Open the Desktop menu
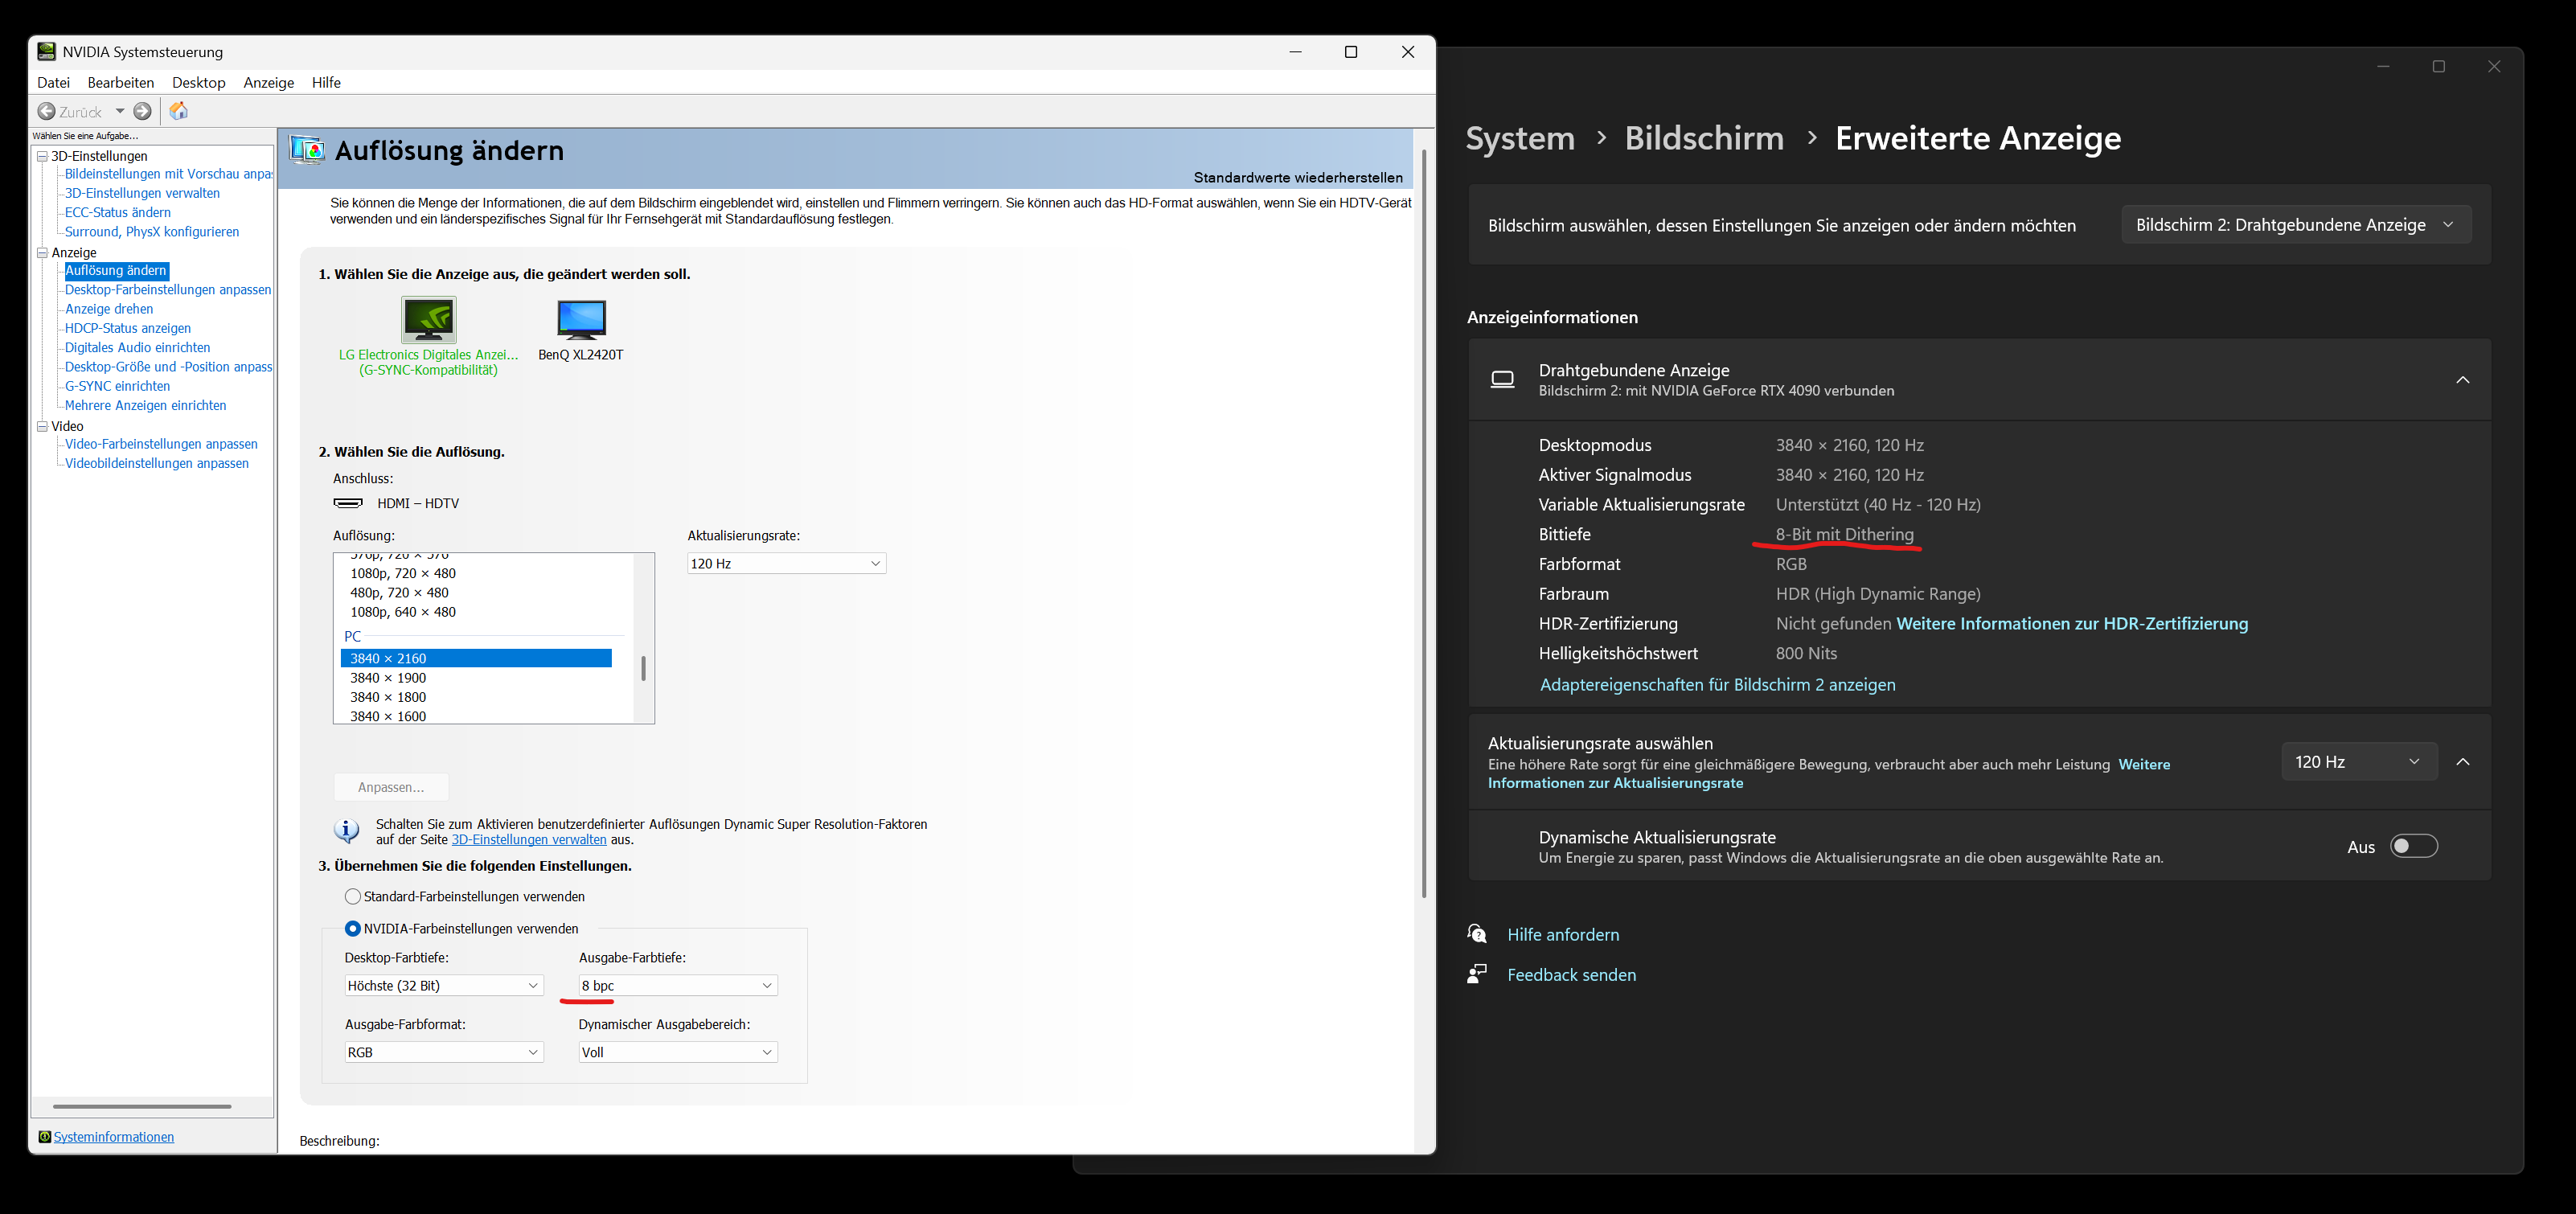The height and width of the screenshot is (1214, 2576). pyautogui.click(x=198, y=82)
